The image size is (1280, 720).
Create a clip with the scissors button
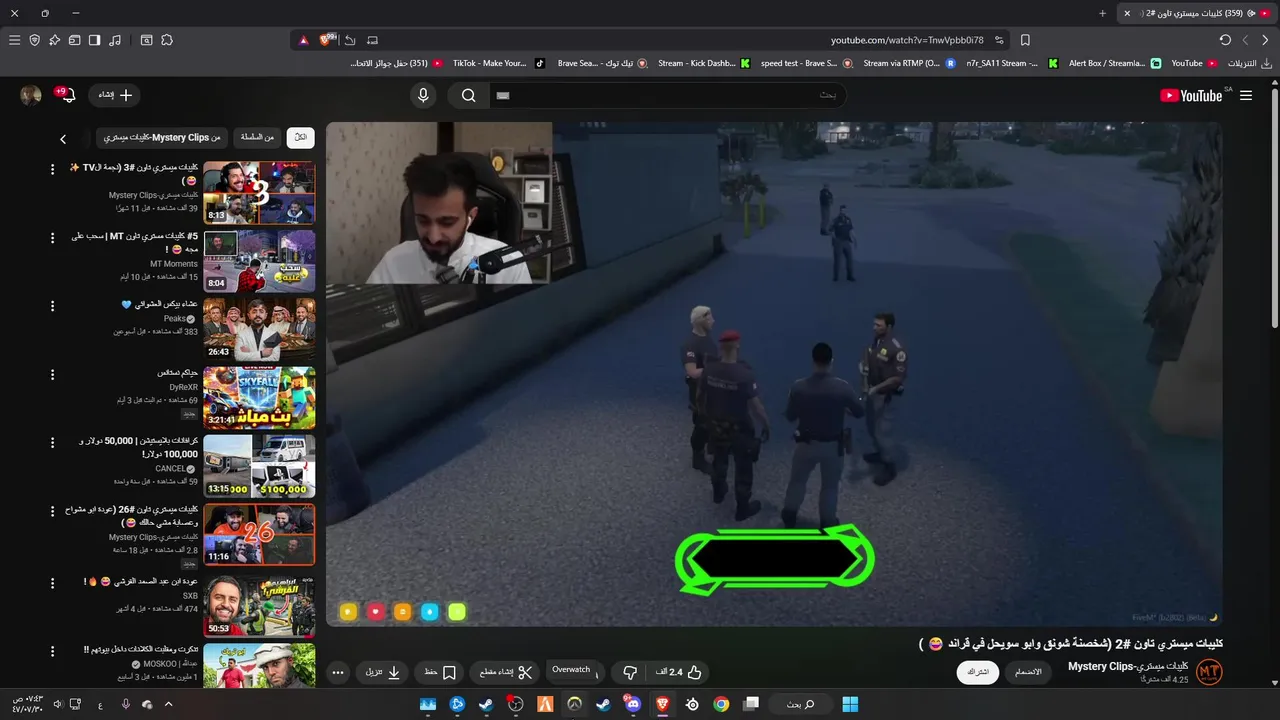(x=504, y=672)
